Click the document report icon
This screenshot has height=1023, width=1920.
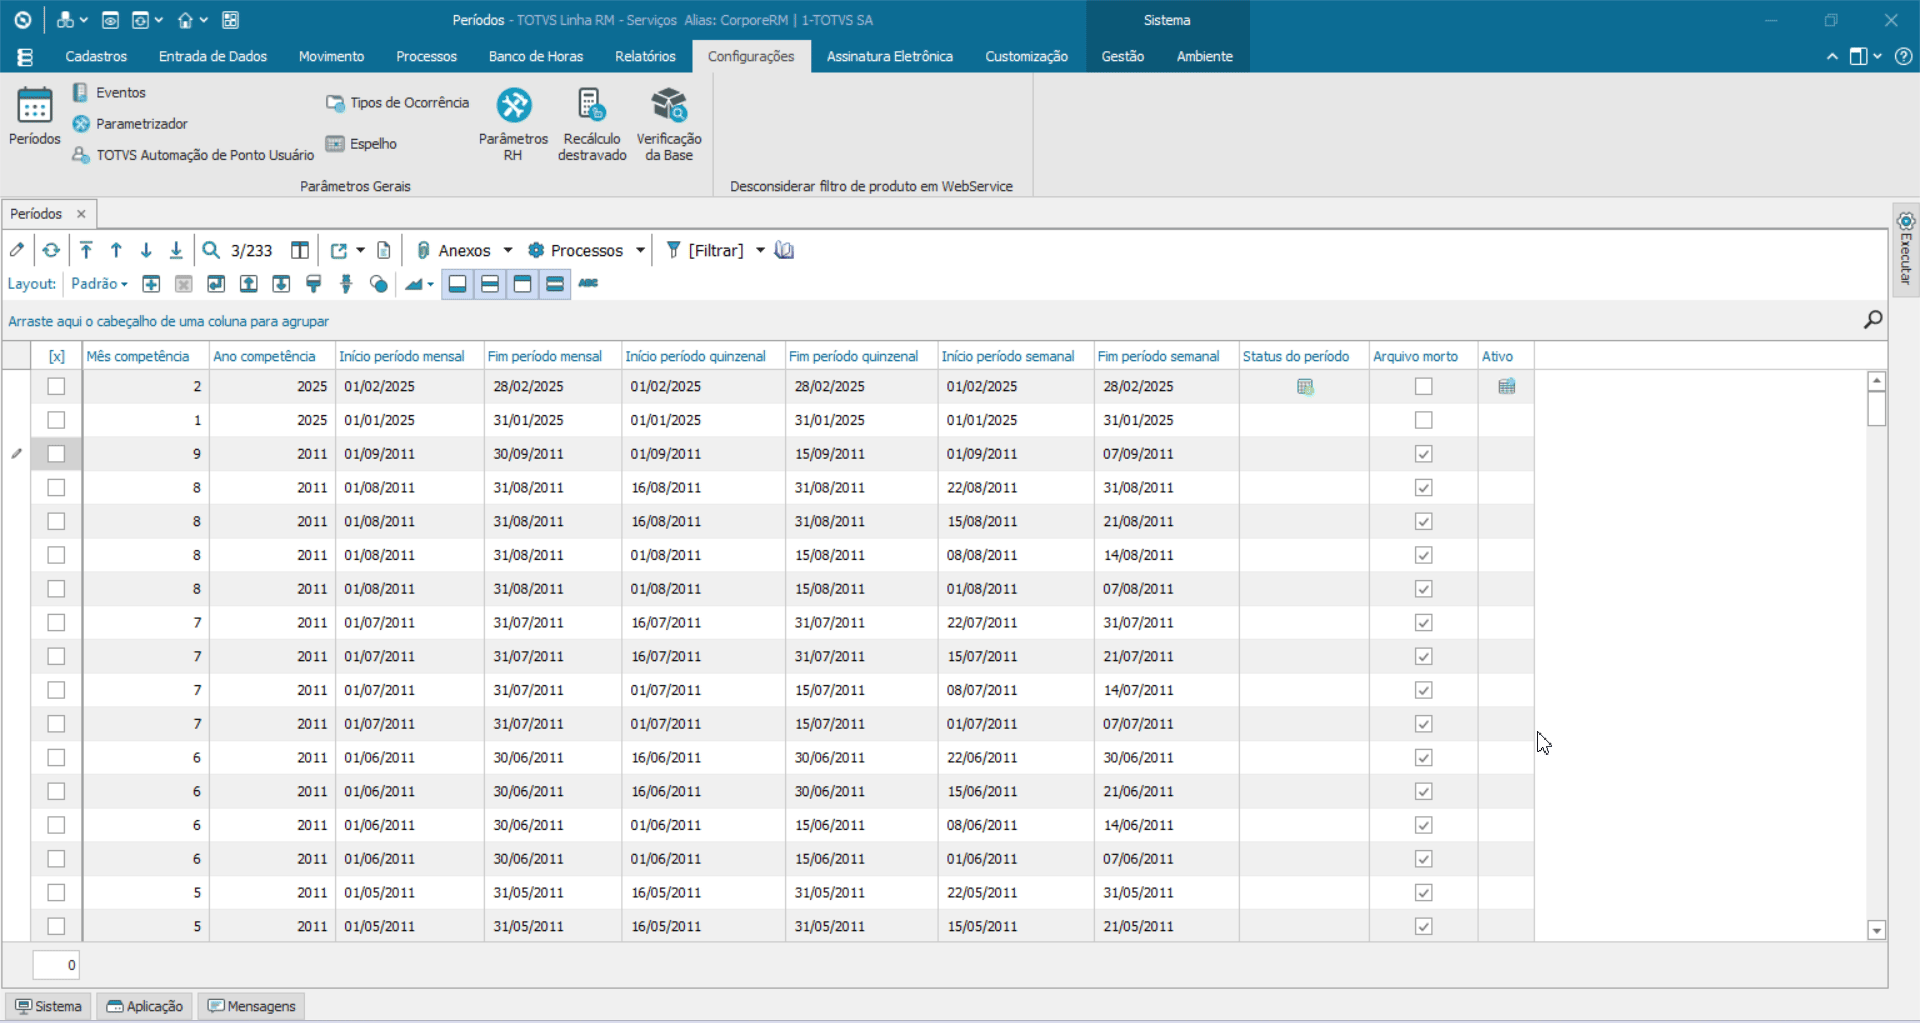click(x=384, y=250)
